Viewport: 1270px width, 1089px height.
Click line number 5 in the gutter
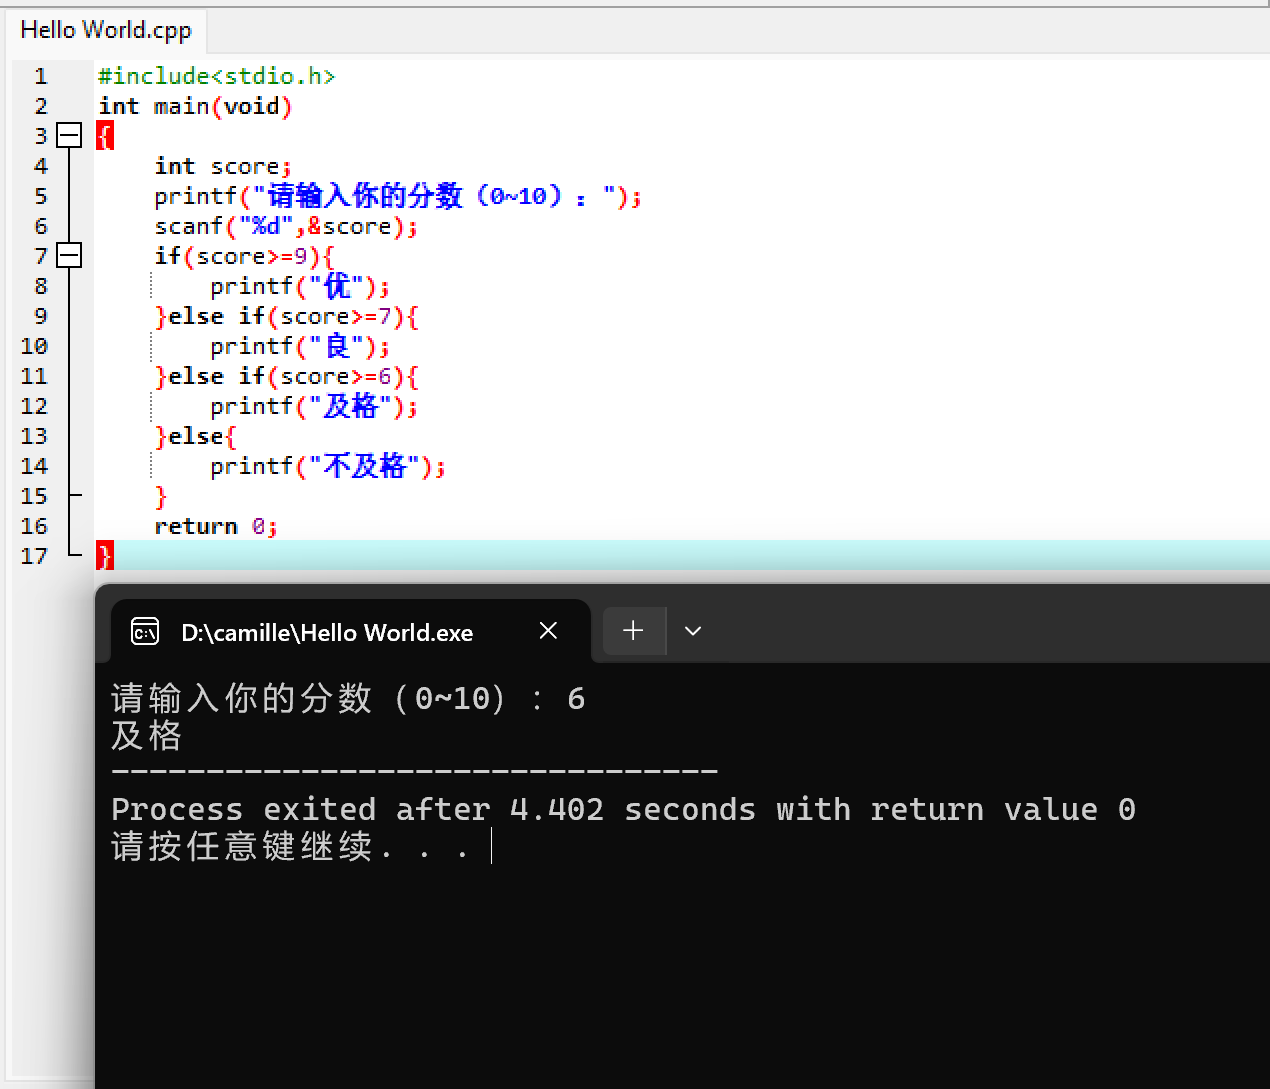[40, 196]
